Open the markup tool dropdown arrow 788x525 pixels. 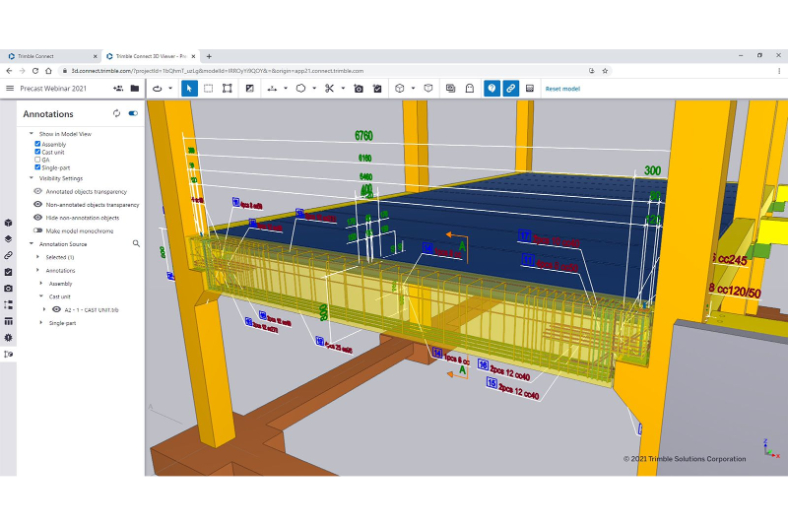coord(314,88)
